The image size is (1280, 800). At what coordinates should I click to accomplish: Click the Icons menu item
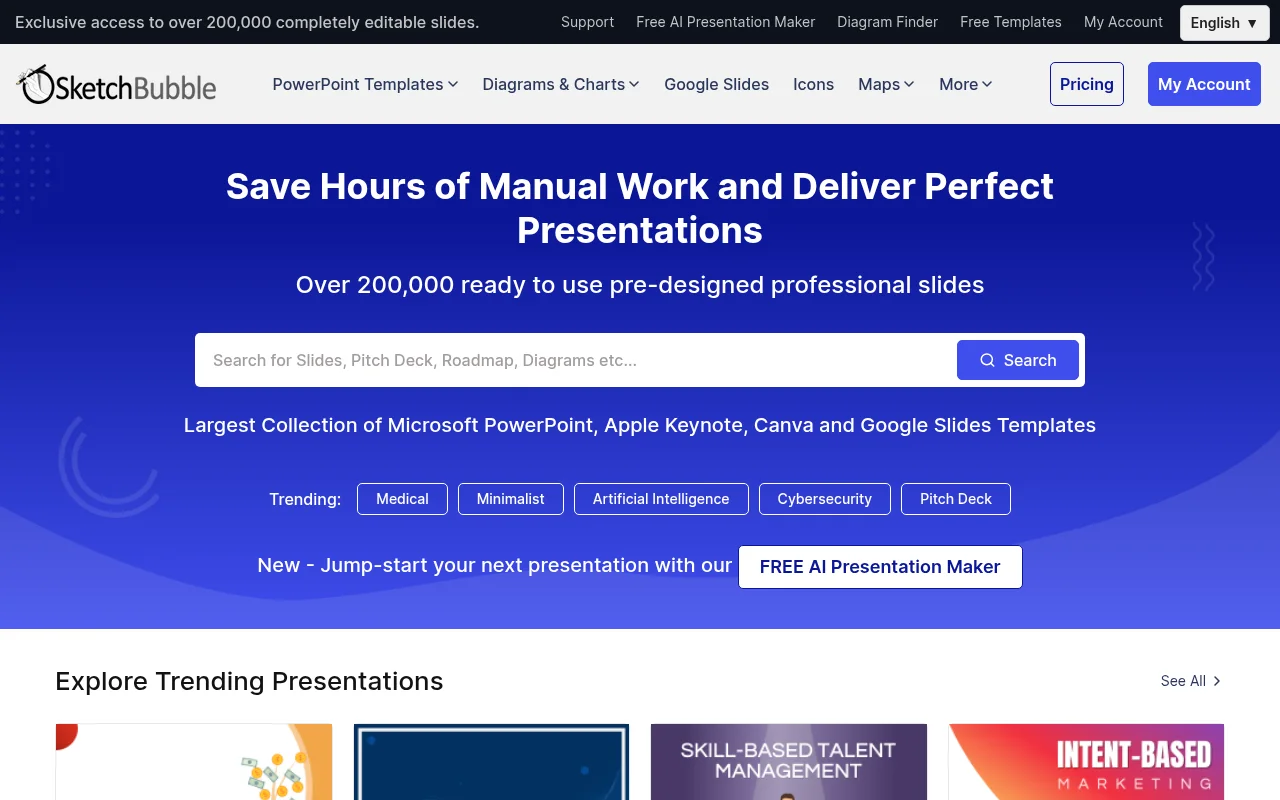(x=813, y=84)
